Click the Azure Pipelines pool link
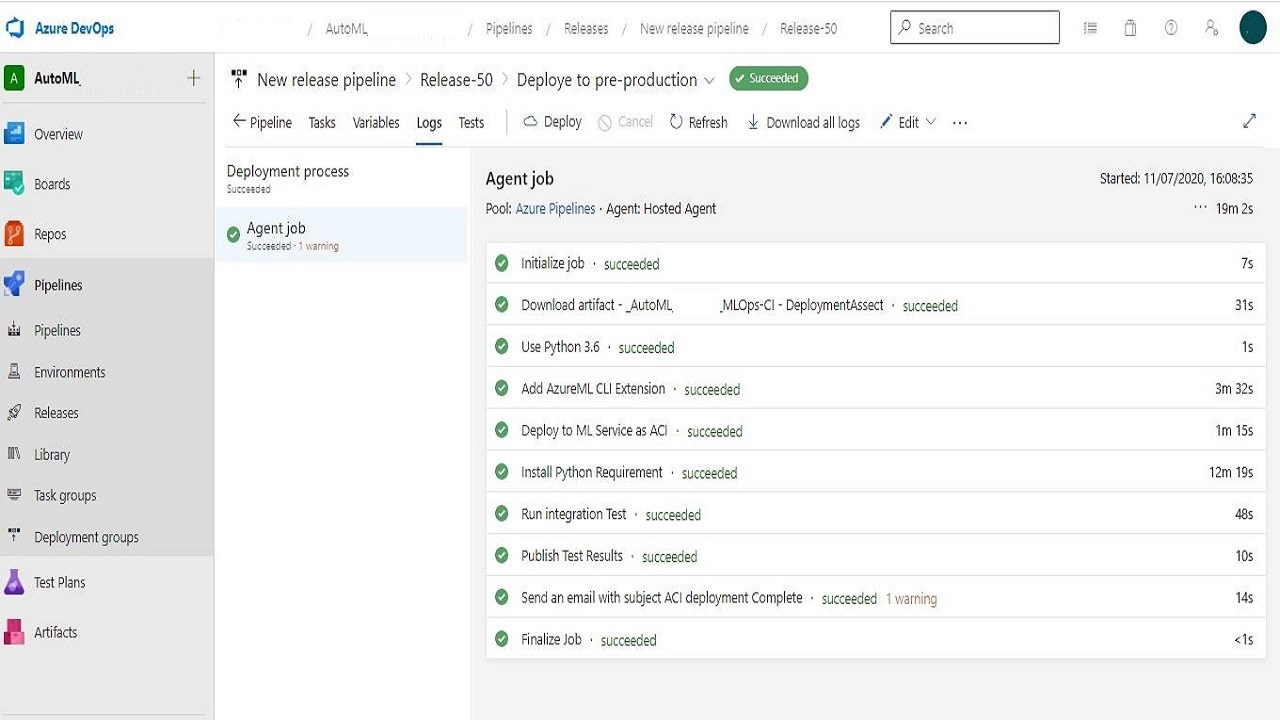Screen dimensions: 1280x720 (555, 209)
